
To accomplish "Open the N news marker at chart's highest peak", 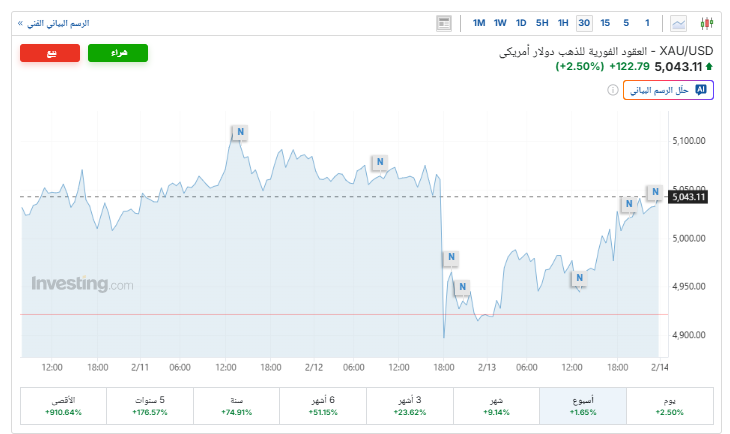I will click(x=240, y=132).
